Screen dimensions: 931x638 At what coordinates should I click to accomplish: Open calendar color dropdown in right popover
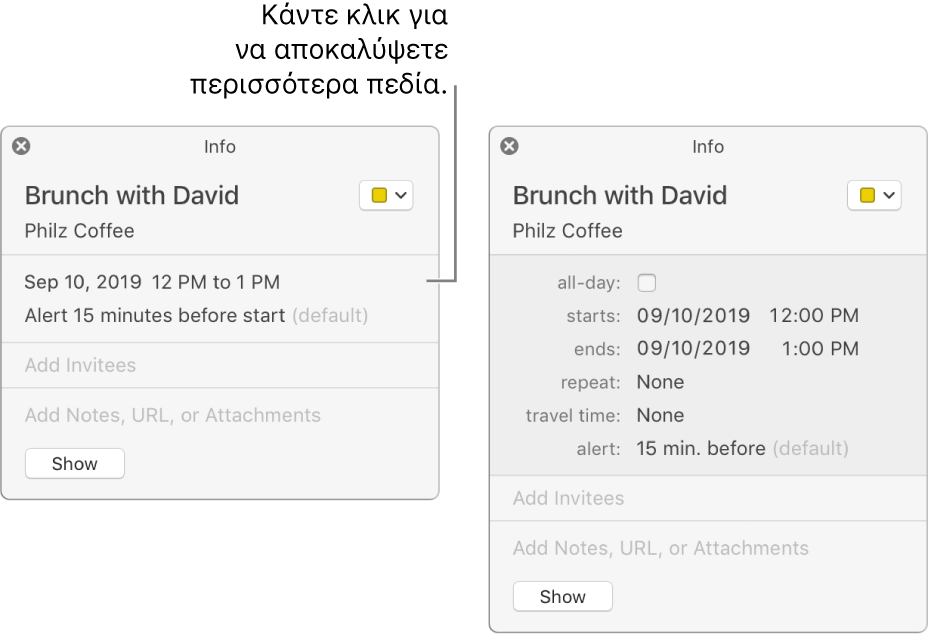(874, 195)
